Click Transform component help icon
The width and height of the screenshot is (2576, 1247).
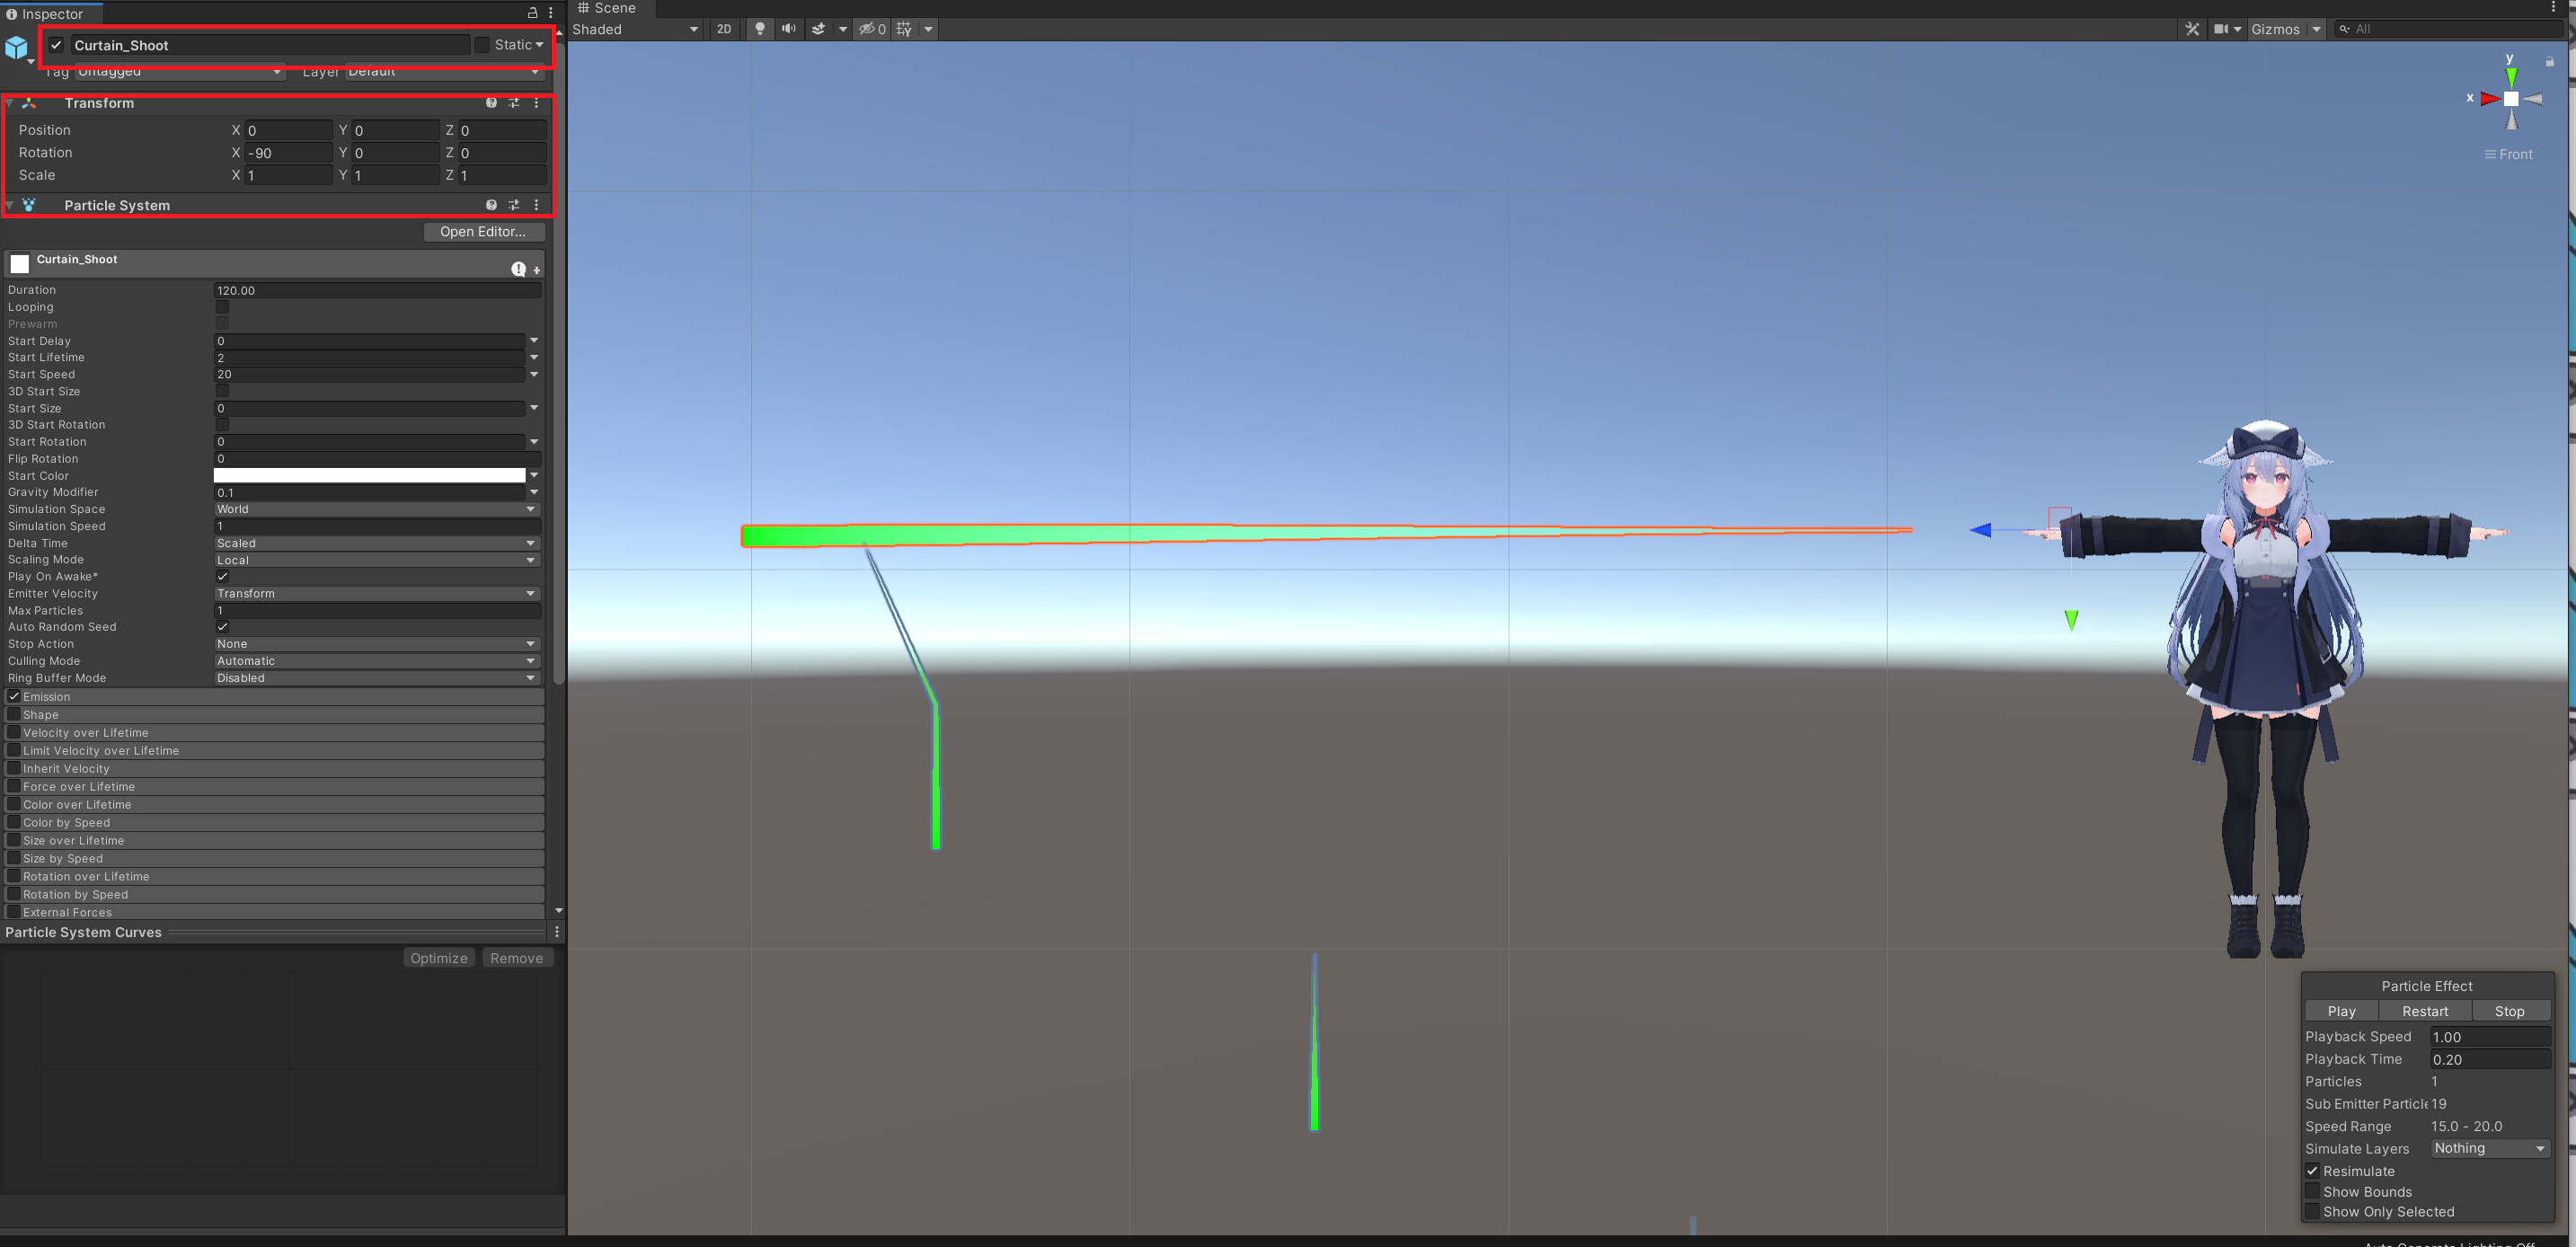click(x=491, y=103)
